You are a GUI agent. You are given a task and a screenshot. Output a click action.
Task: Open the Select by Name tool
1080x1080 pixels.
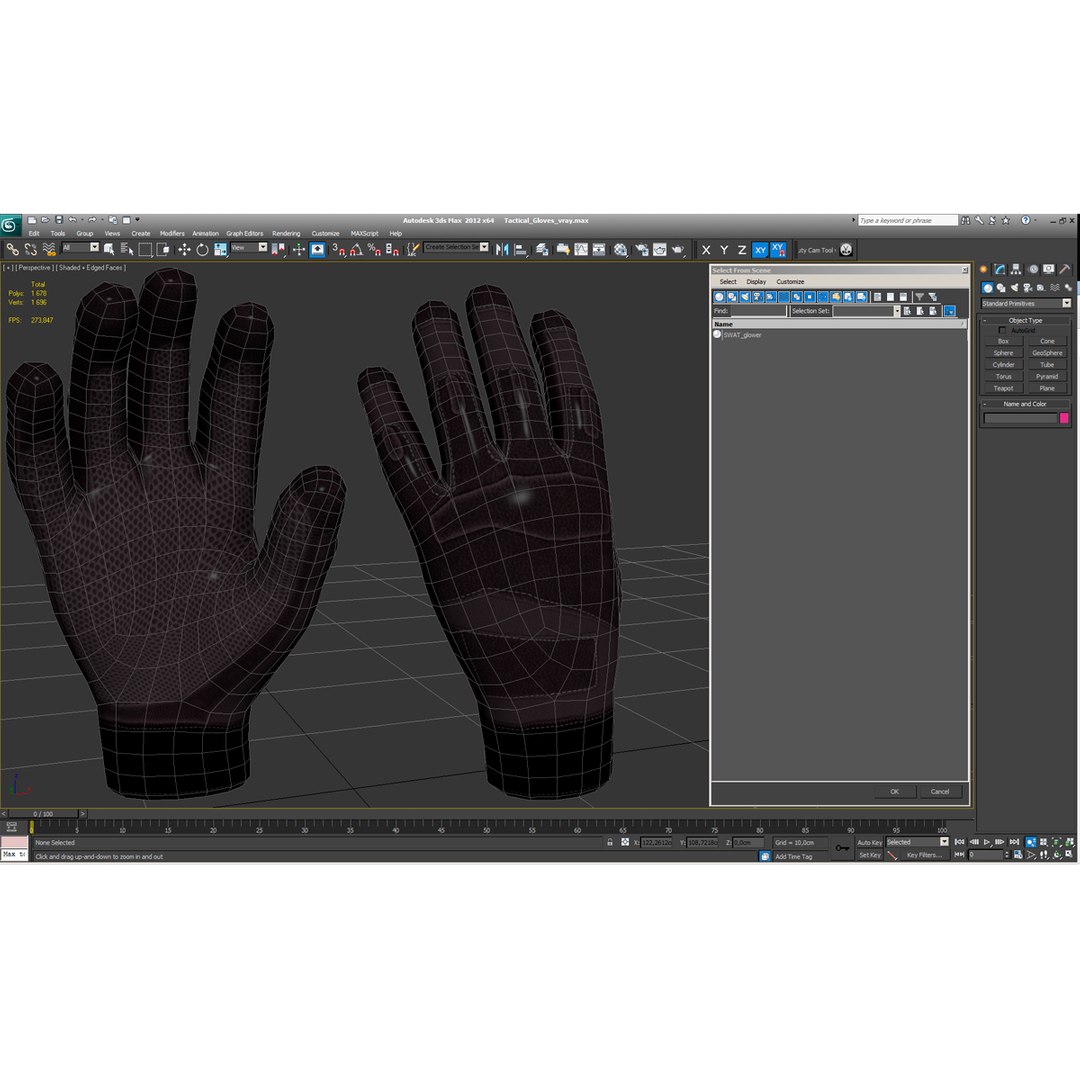pos(127,249)
